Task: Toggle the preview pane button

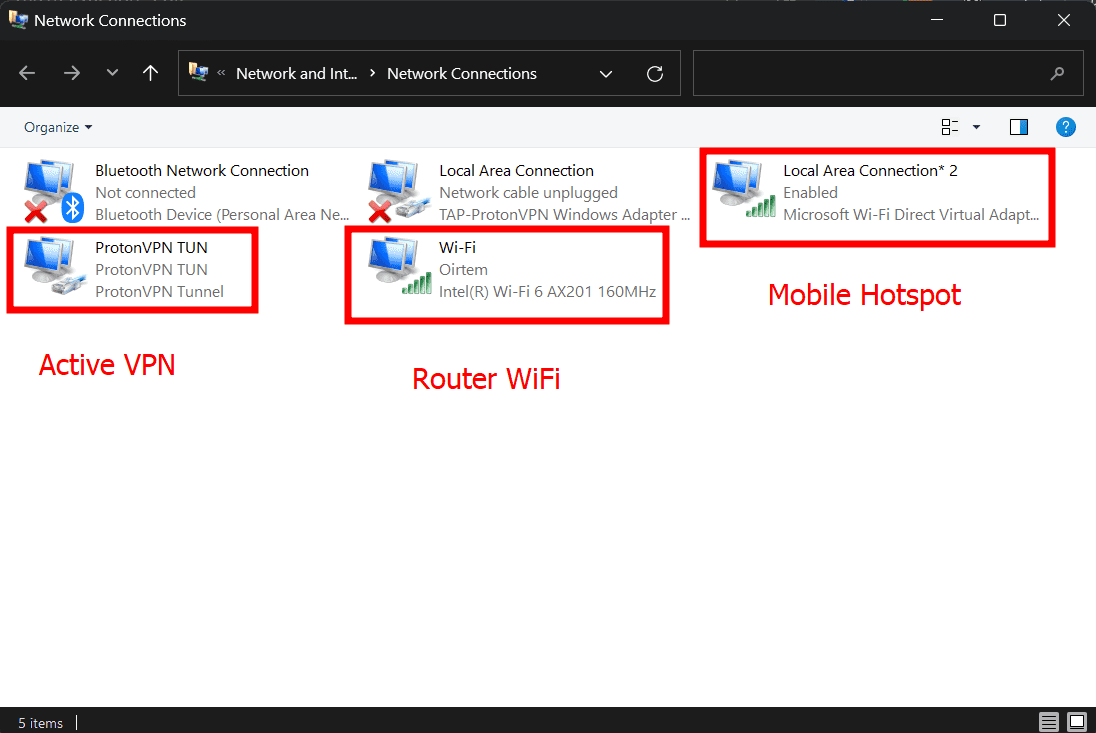Action: pyautogui.click(x=1019, y=127)
